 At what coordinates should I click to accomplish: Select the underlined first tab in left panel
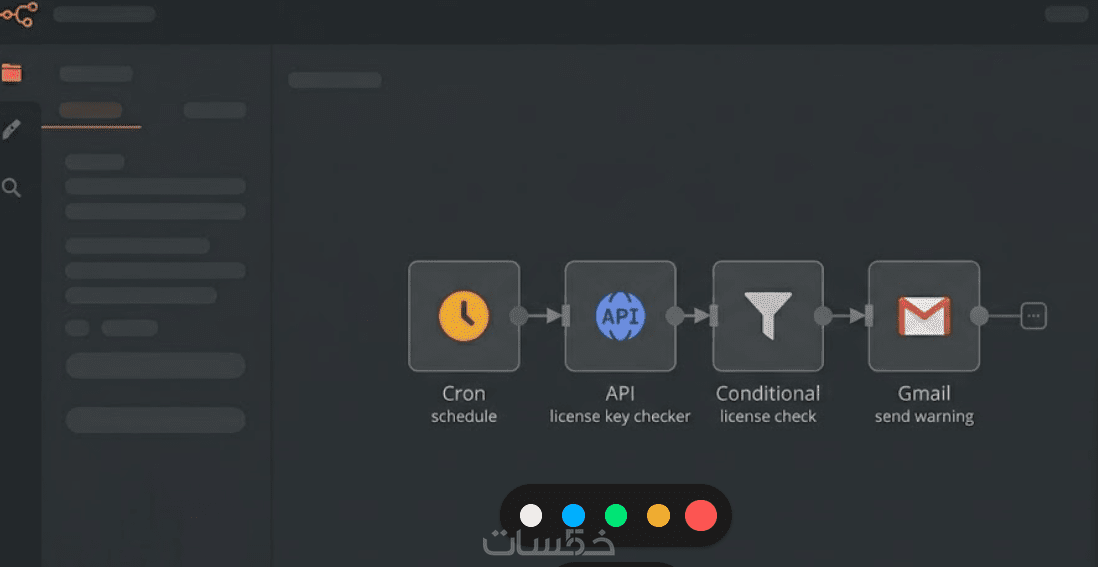click(x=90, y=110)
